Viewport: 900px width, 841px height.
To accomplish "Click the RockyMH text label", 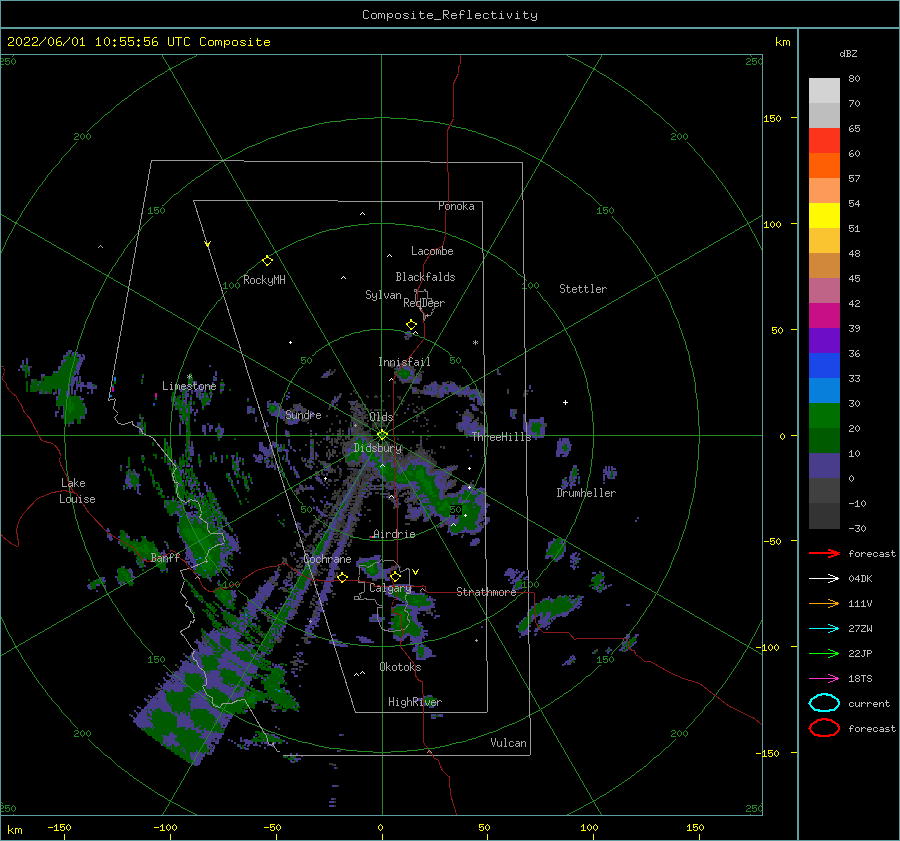I will [264, 280].
